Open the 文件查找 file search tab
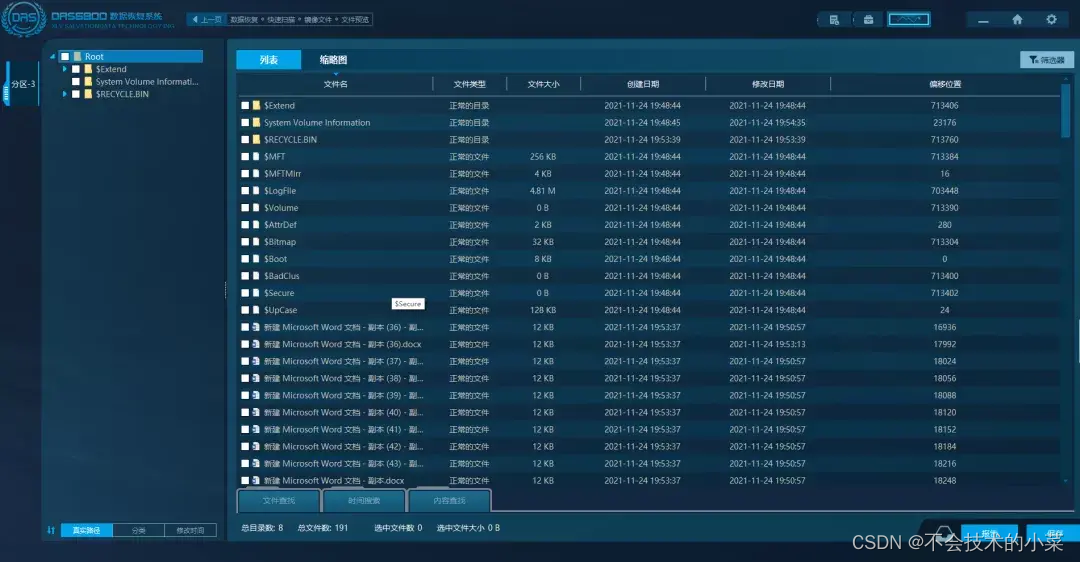 [x=278, y=501]
